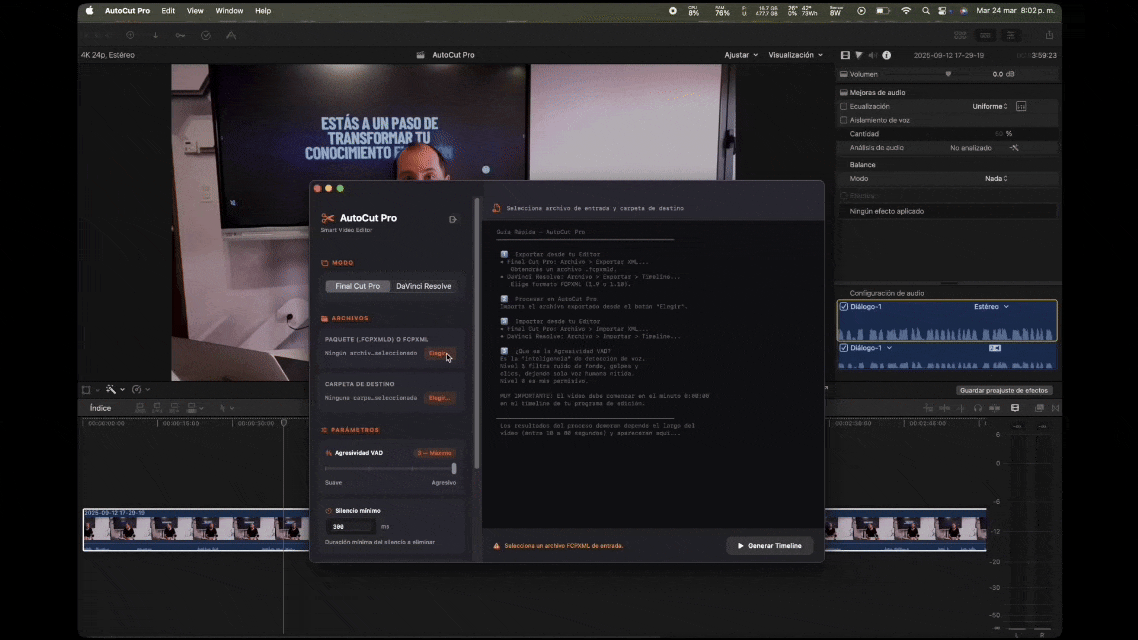Click the Silencio mínimo input field

(350, 527)
